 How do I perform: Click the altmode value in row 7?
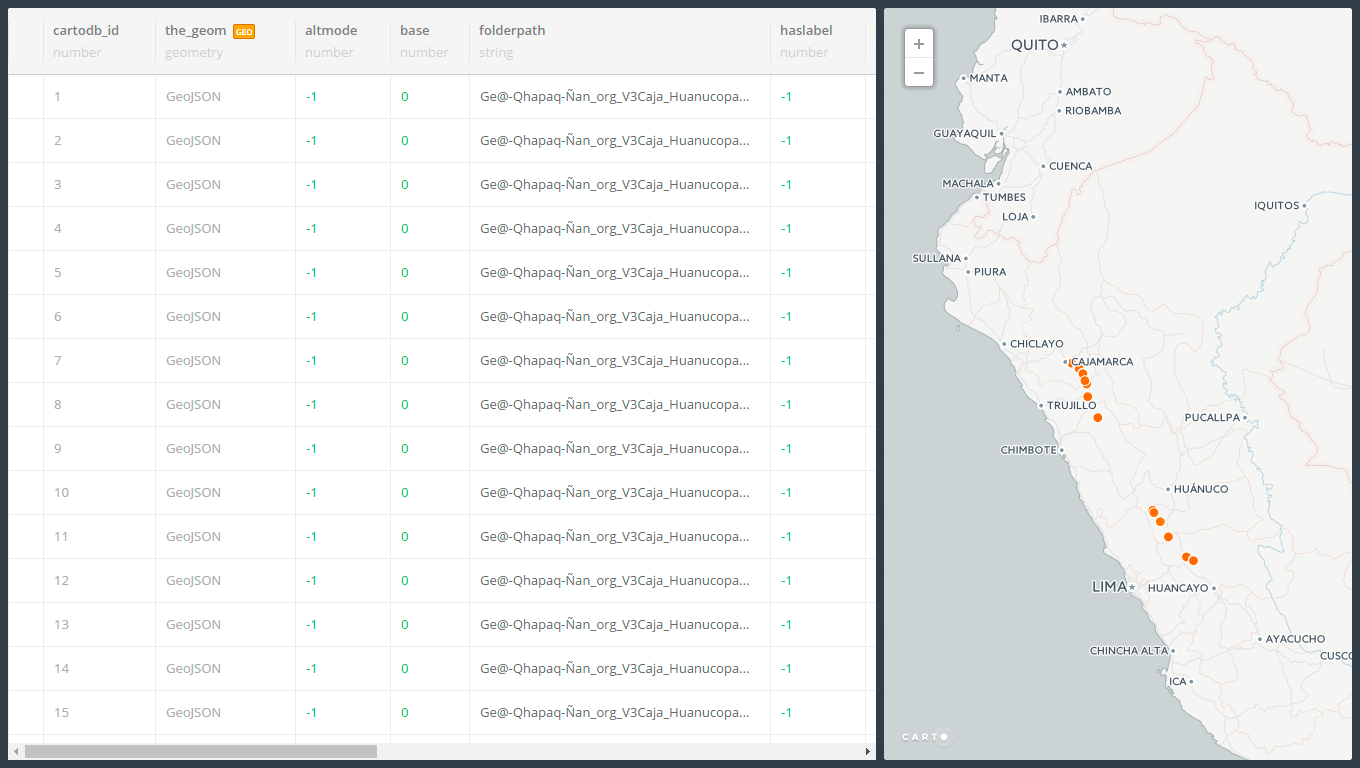(311, 361)
